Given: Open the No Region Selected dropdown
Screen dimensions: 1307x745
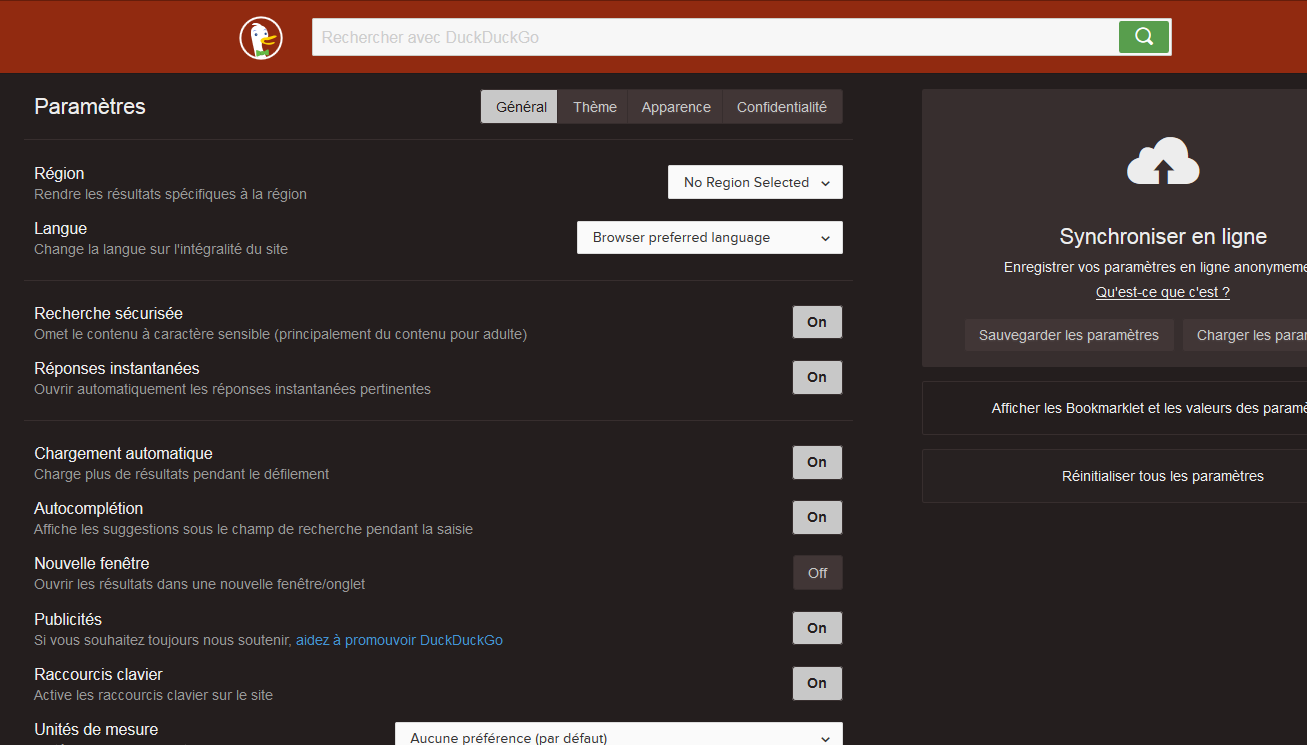Looking at the screenshot, I should pyautogui.click(x=755, y=182).
